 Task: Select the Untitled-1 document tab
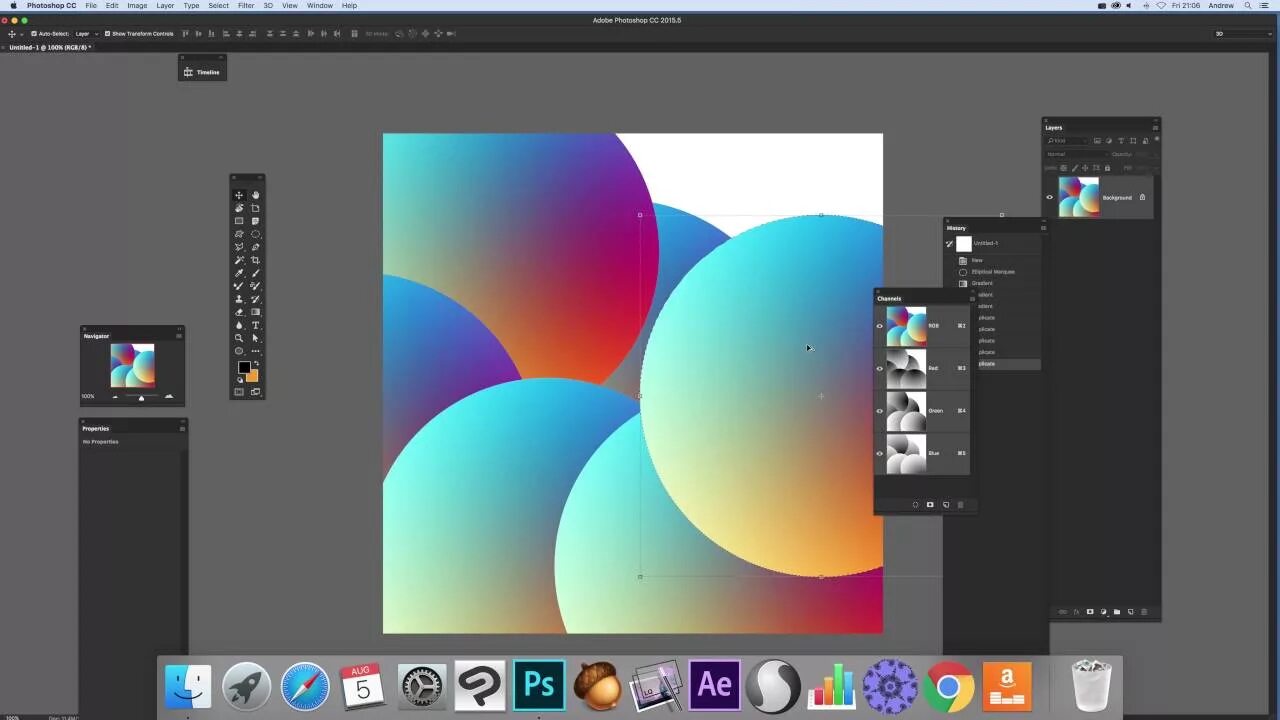48,47
